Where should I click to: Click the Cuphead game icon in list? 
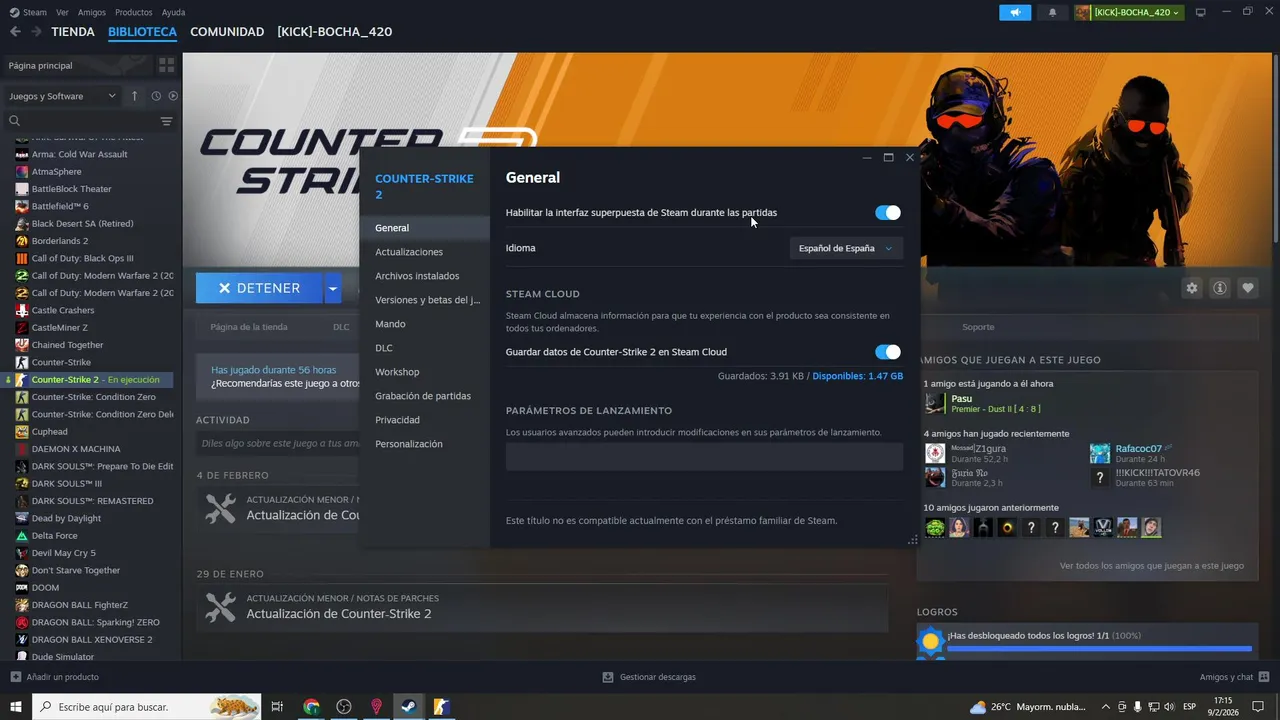point(22,432)
